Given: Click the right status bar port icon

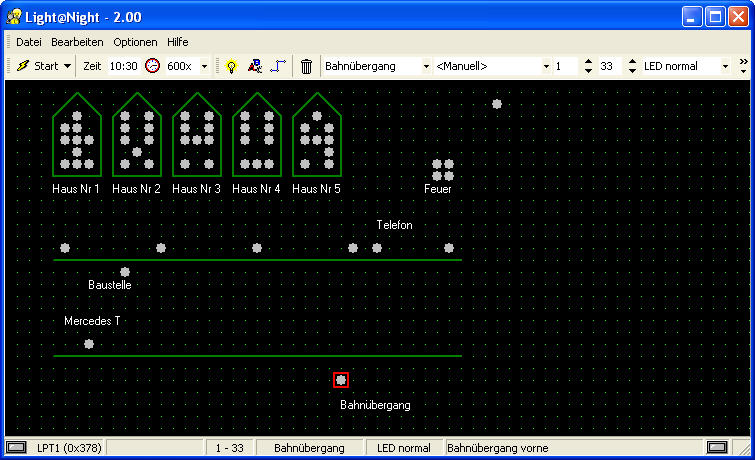Looking at the screenshot, I should pos(717,447).
